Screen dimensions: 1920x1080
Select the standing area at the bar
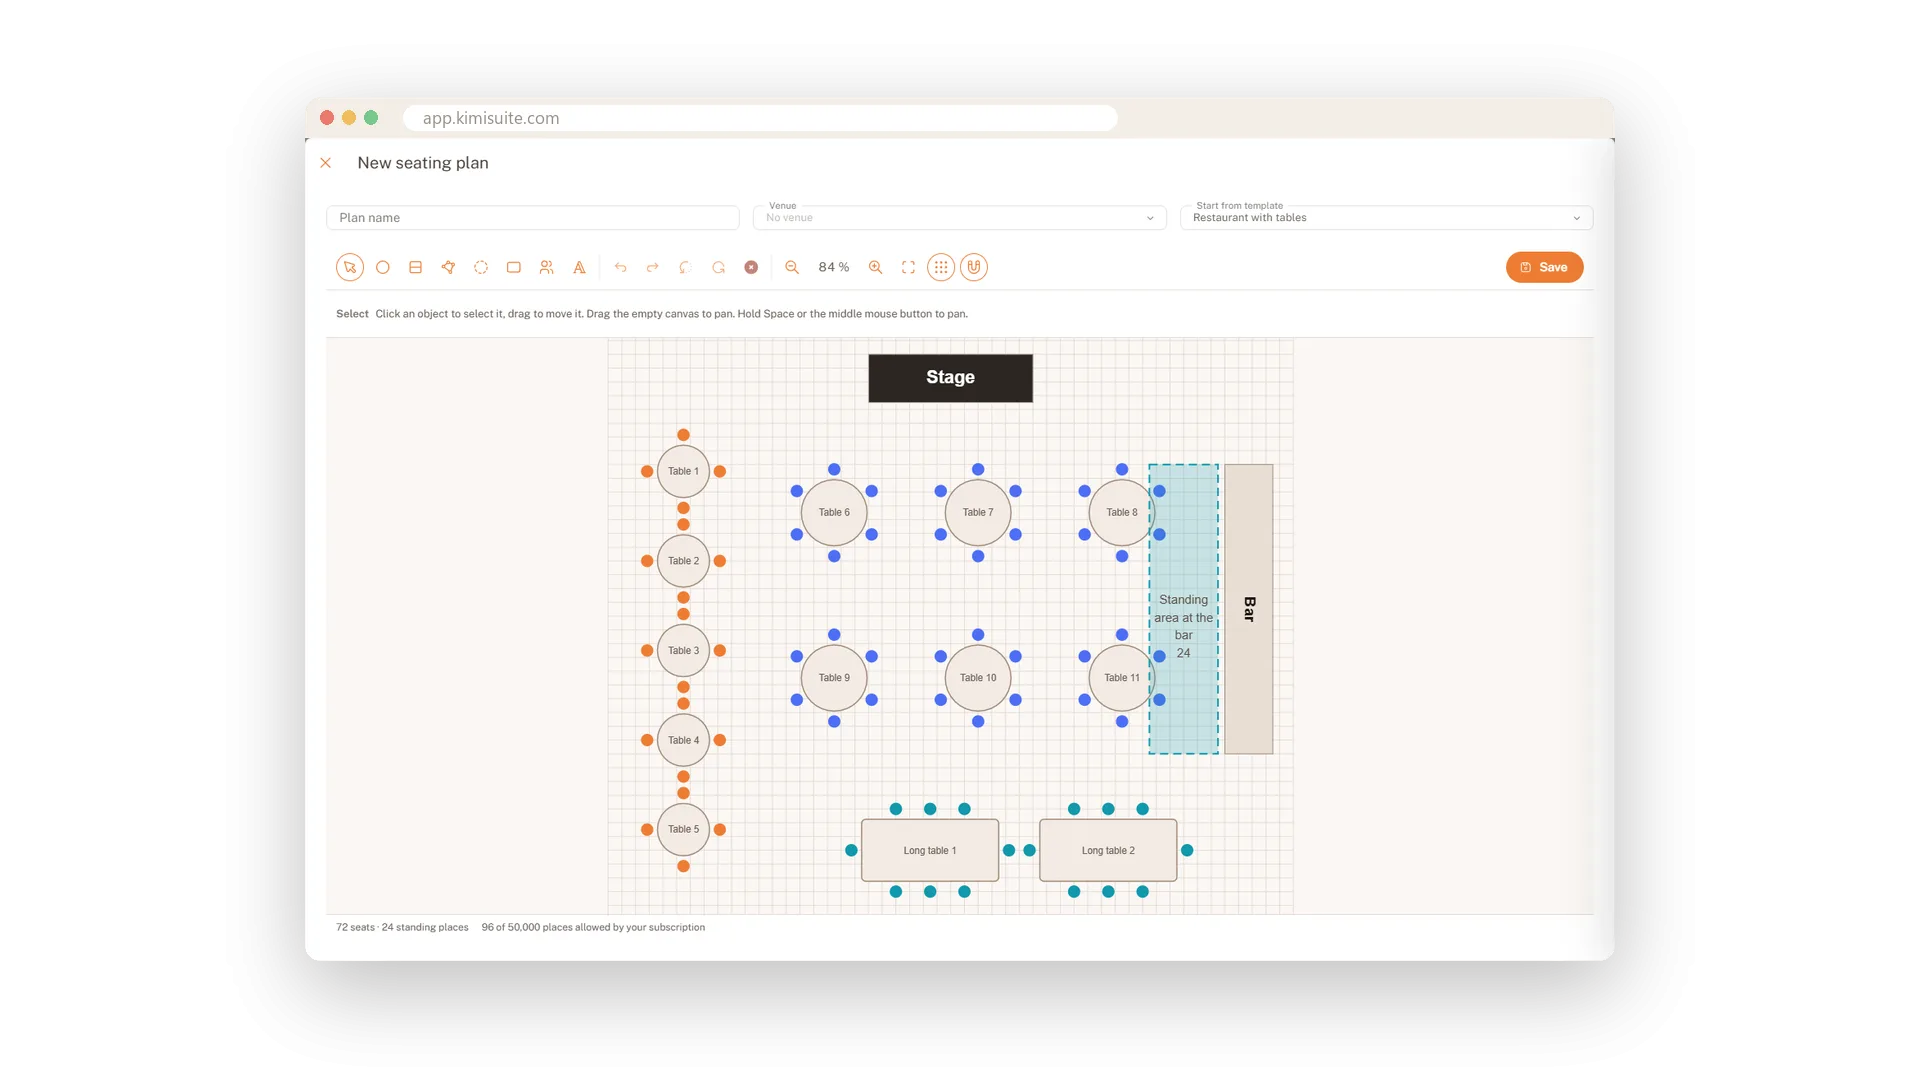click(x=1184, y=609)
